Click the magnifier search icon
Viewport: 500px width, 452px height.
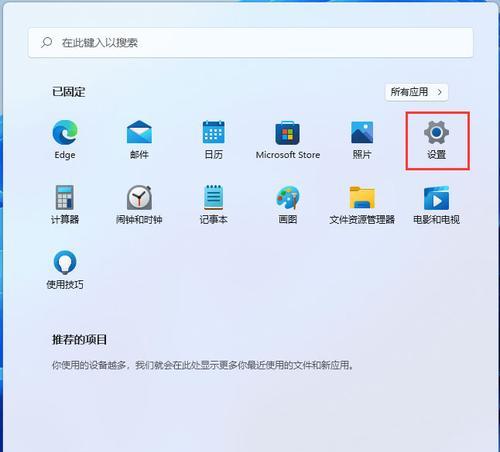(x=46, y=42)
